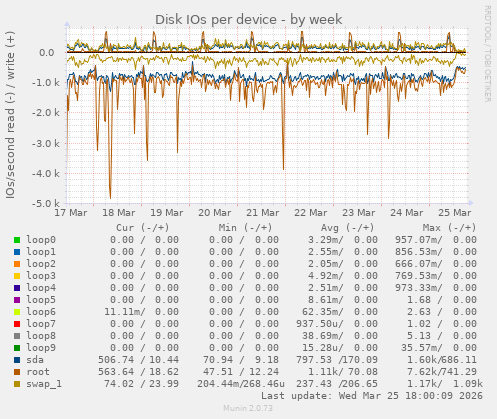Select the loop9 legend label
This screenshot has height=419, width=497.
pos(41,348)
